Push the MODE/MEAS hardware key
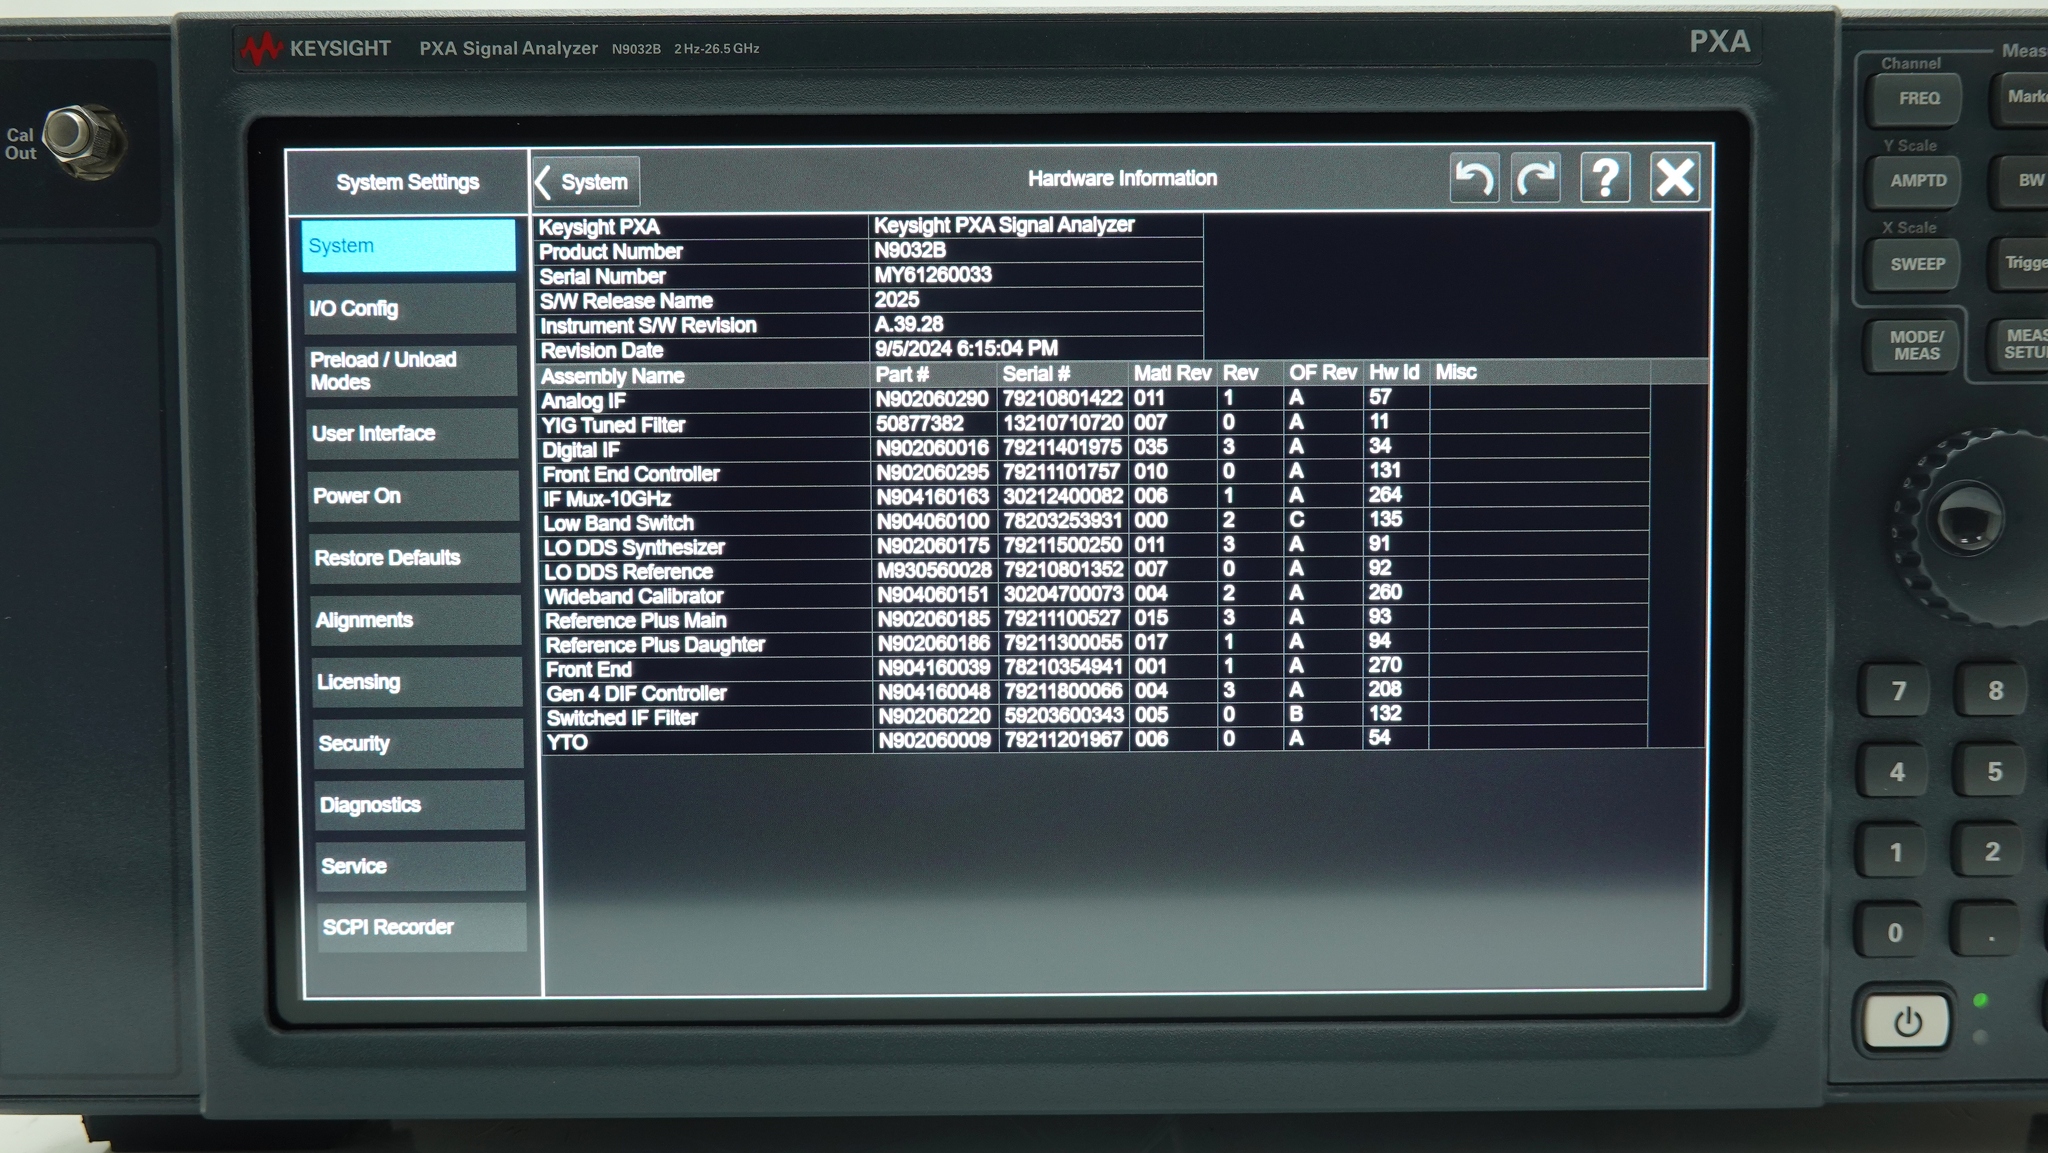Screen dimensions: 2048x1153 pyautogui.click(x=1915, y=345)
